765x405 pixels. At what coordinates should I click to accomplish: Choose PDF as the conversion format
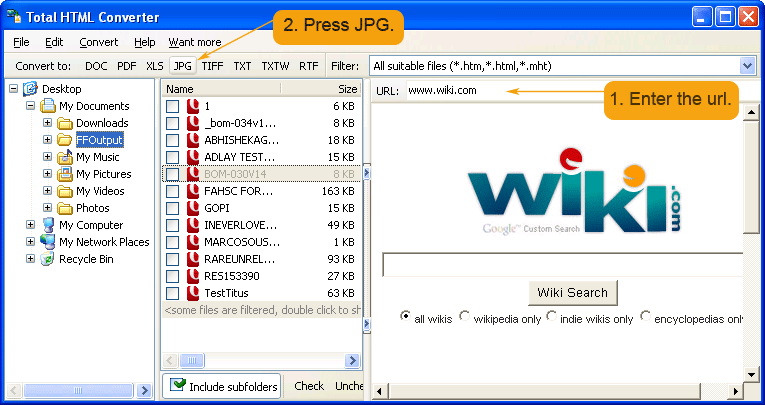tap(126, 66)
